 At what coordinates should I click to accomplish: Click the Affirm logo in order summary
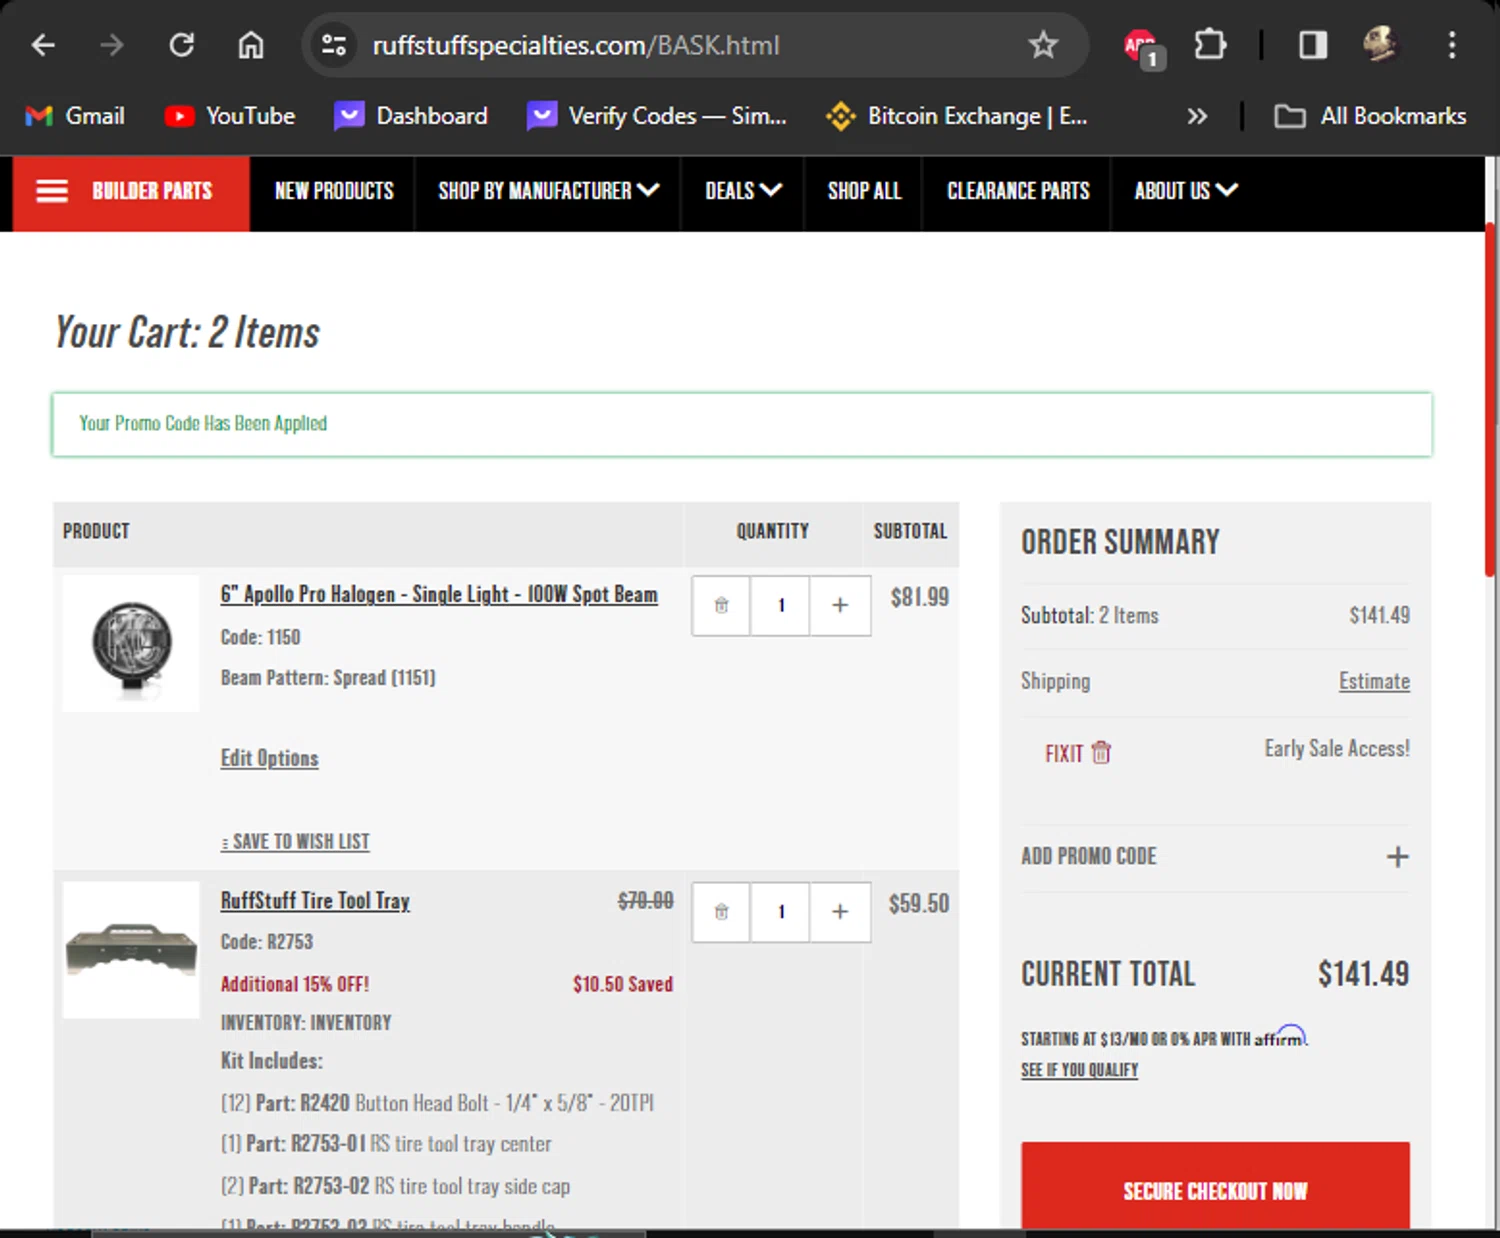click(x=1281, y=1036)
